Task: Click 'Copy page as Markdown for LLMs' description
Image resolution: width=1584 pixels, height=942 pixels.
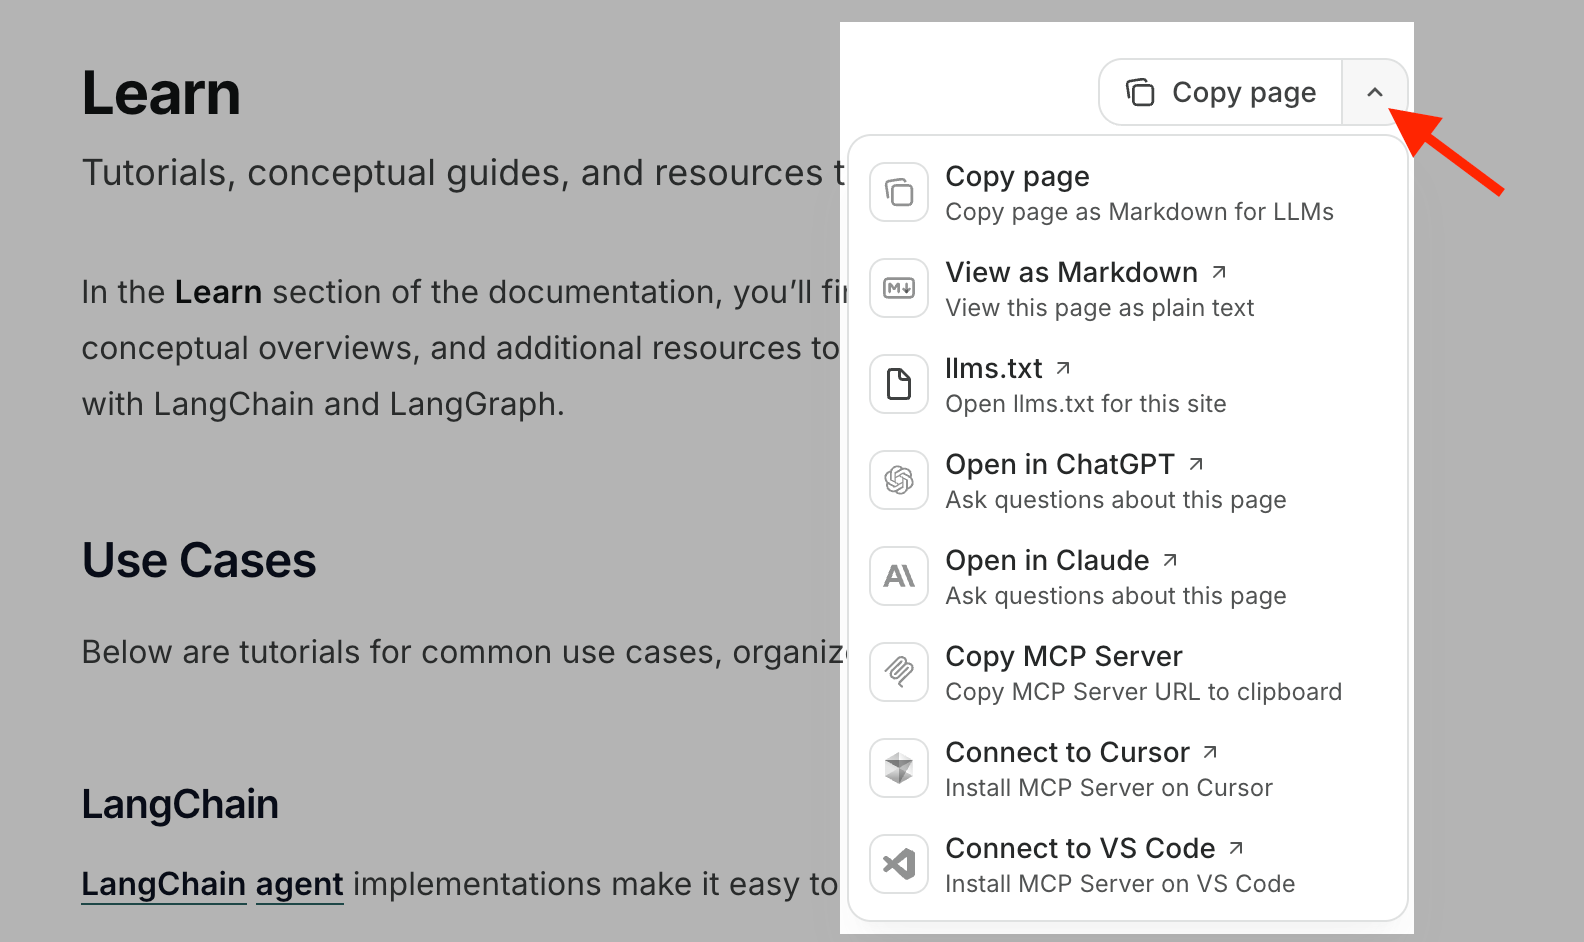Action: click(x=1140, y=212)
